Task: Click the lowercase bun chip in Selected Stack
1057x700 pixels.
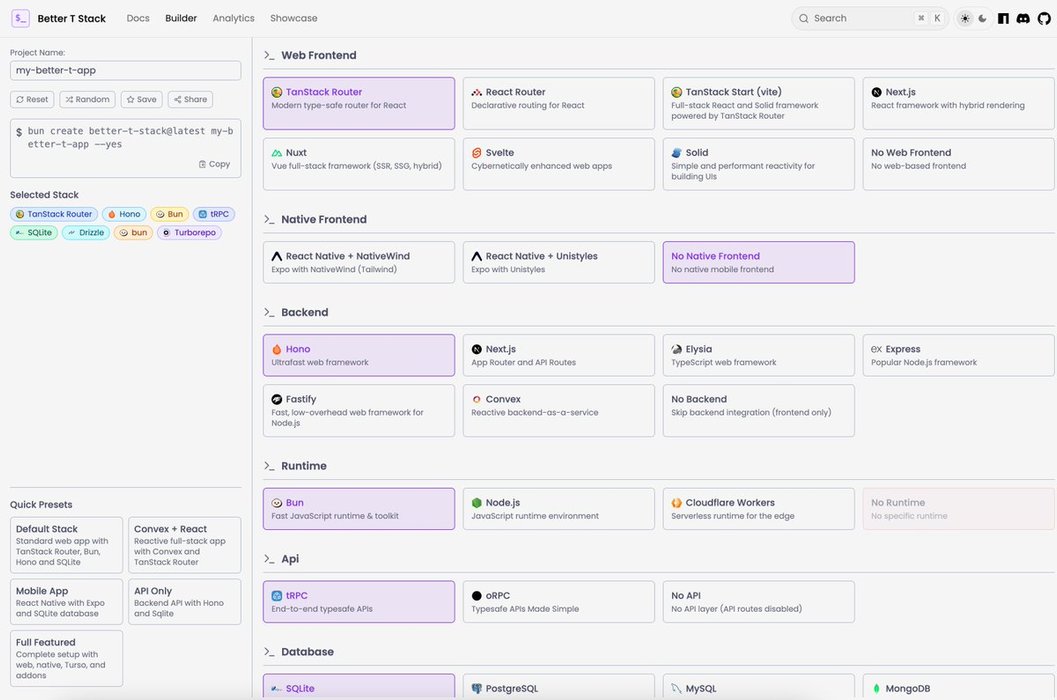Action: coord(133,233)
